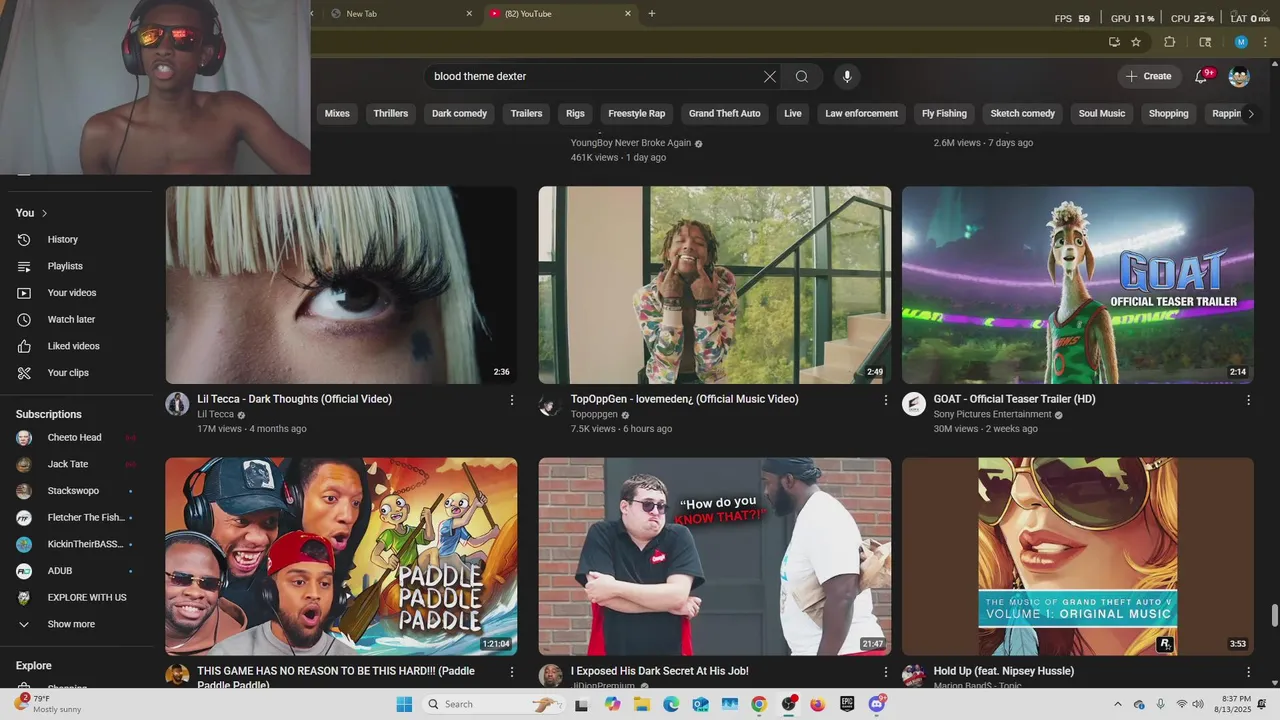1280x720 pixels.
Task: Start voice search with microphone icon
Action: (847, 76)
